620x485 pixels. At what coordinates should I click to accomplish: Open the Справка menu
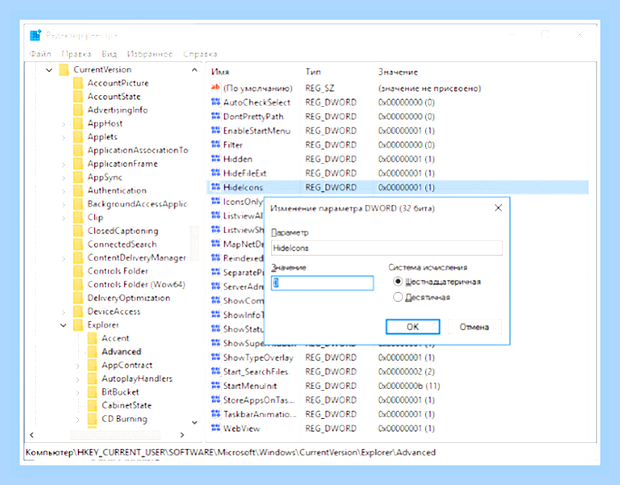click(200, 54)
